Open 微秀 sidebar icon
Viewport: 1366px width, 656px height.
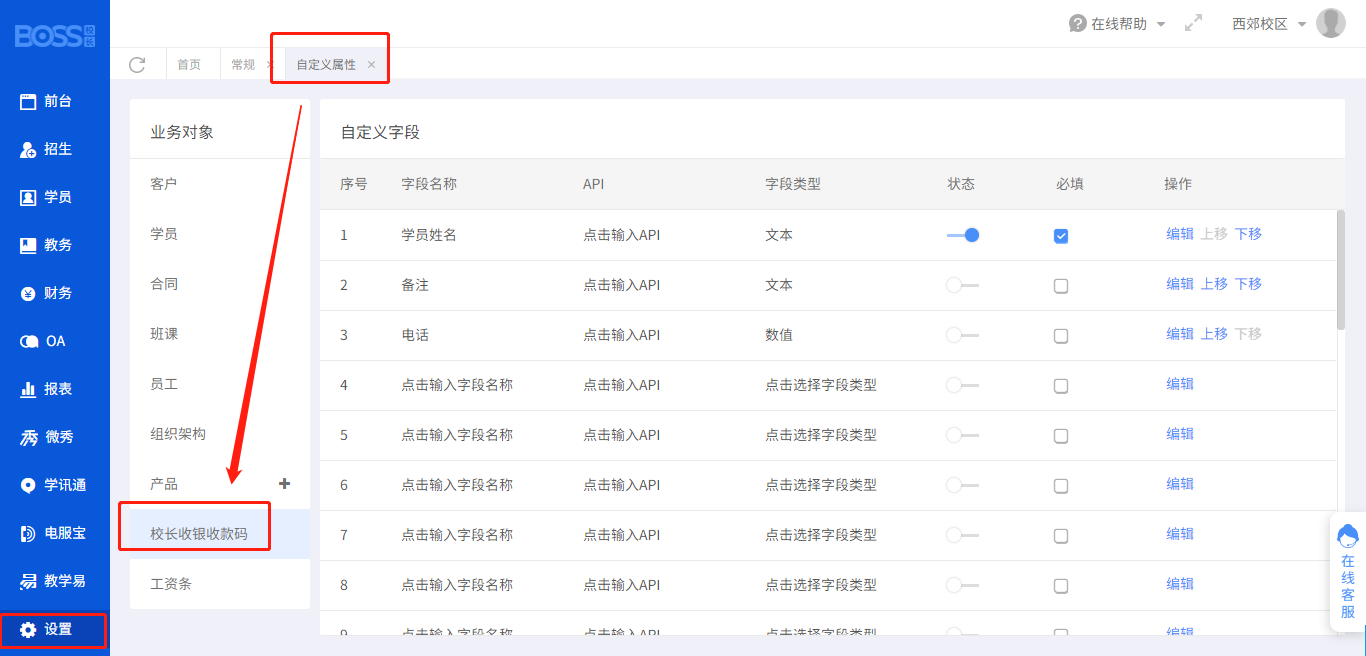pos(28,437)
